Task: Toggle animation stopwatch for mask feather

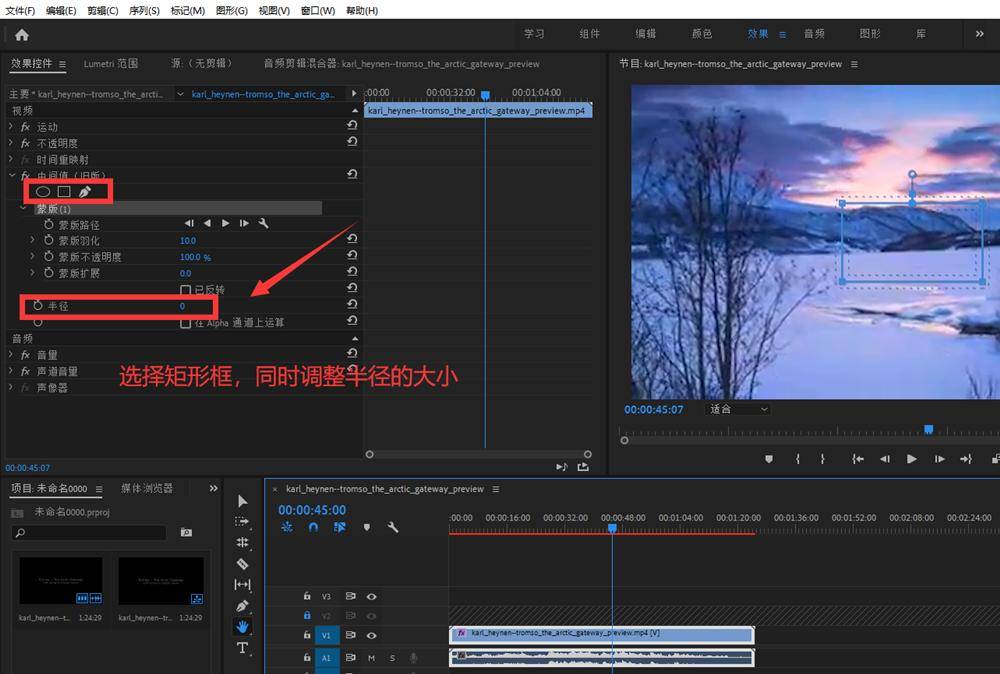Action: (48, 240)
